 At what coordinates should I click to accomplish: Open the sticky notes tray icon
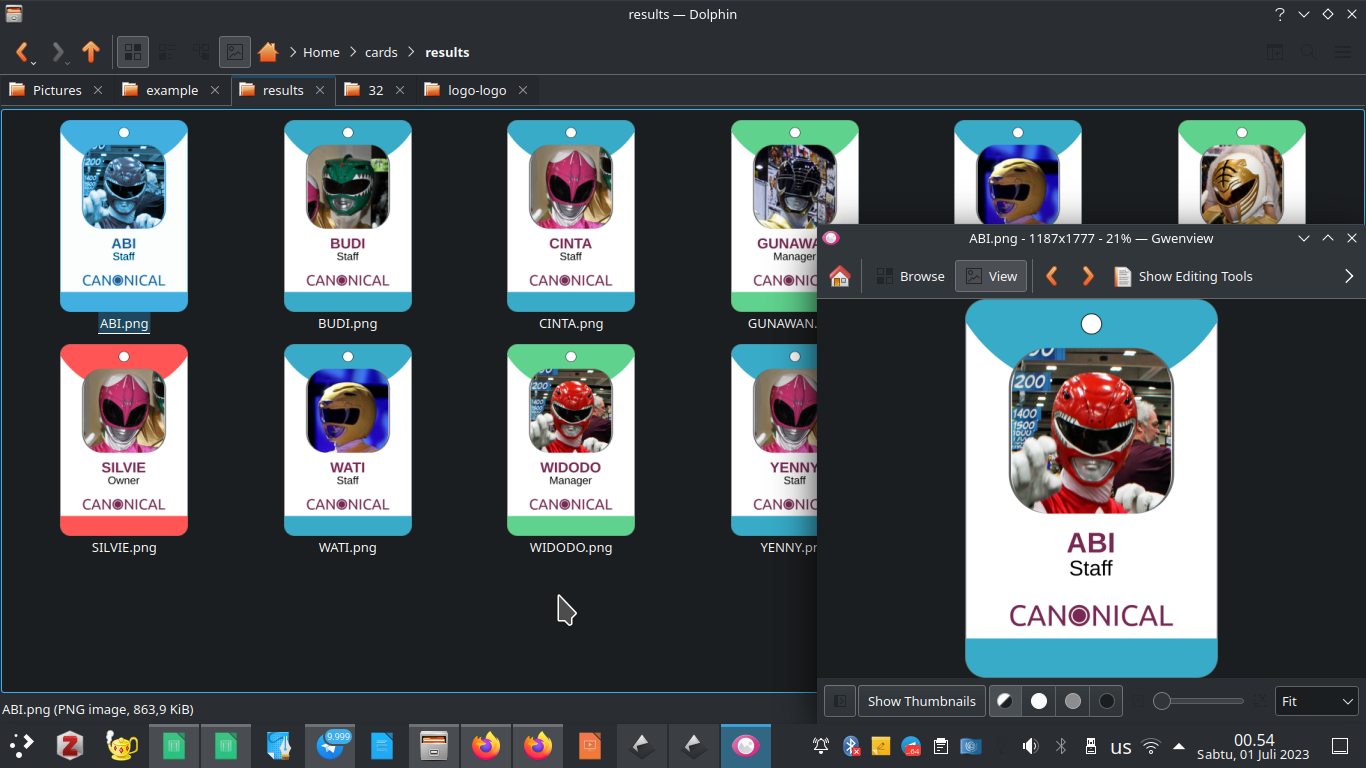click(x=881, y=746)
